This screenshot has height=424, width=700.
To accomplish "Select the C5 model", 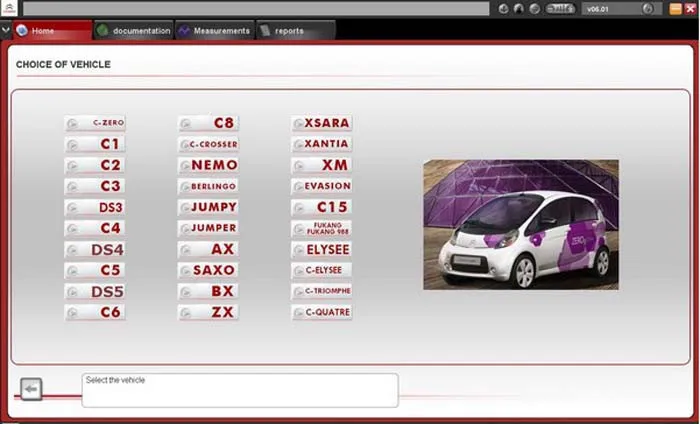I will click(95, 270).
